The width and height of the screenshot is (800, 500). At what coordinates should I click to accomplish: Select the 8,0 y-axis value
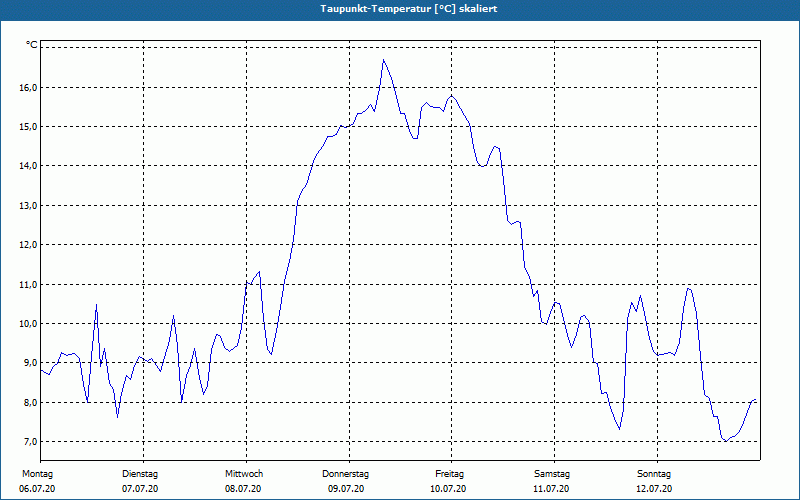[31, 403]
